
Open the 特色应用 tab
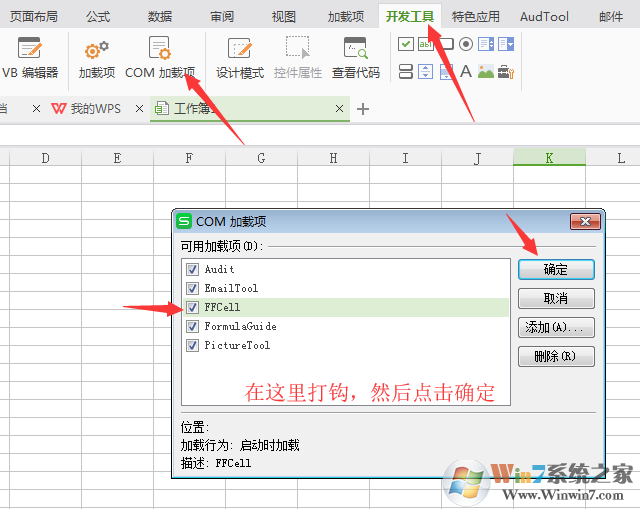point(476,17)
